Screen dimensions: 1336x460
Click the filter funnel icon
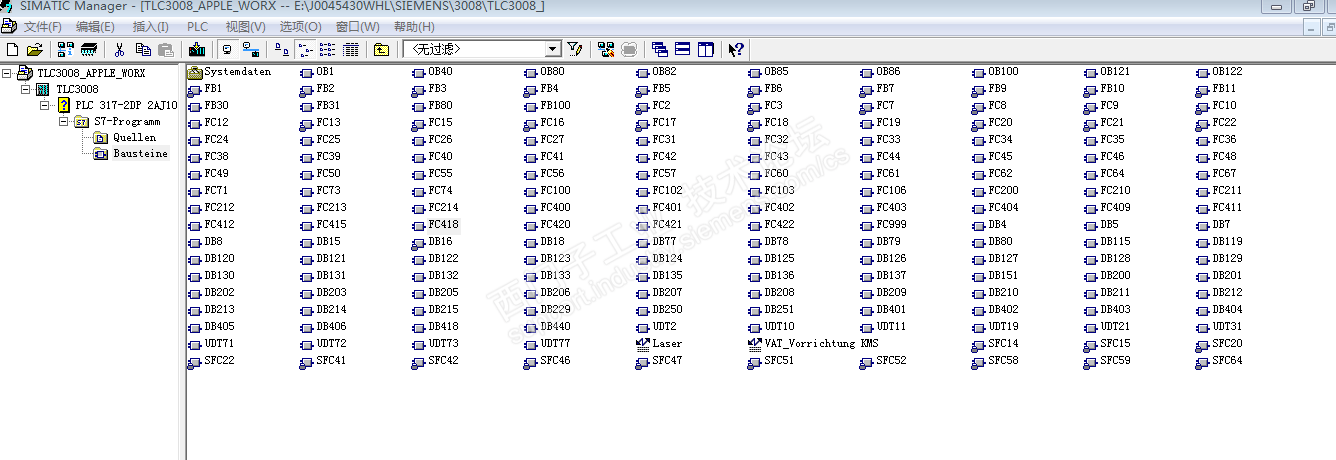(574, 49)
